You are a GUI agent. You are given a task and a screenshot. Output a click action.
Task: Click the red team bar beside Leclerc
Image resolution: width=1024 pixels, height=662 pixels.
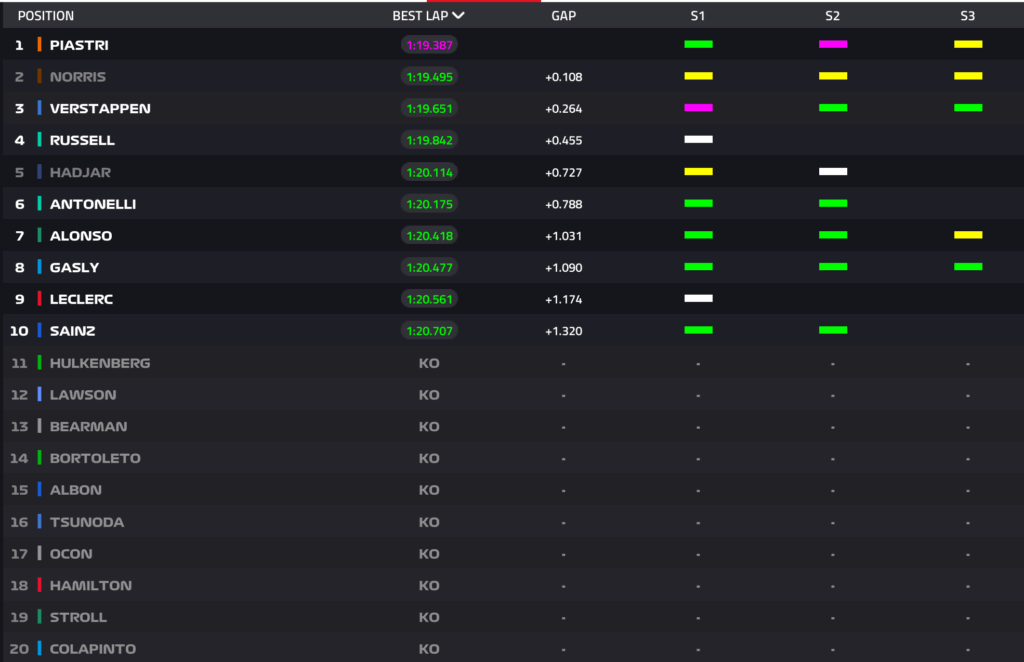[39, 299]
